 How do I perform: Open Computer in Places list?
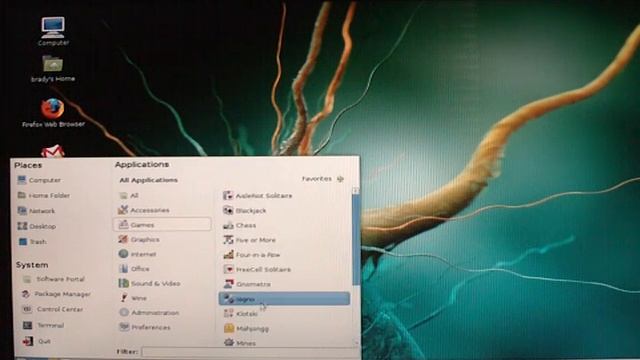click(39, 180)
